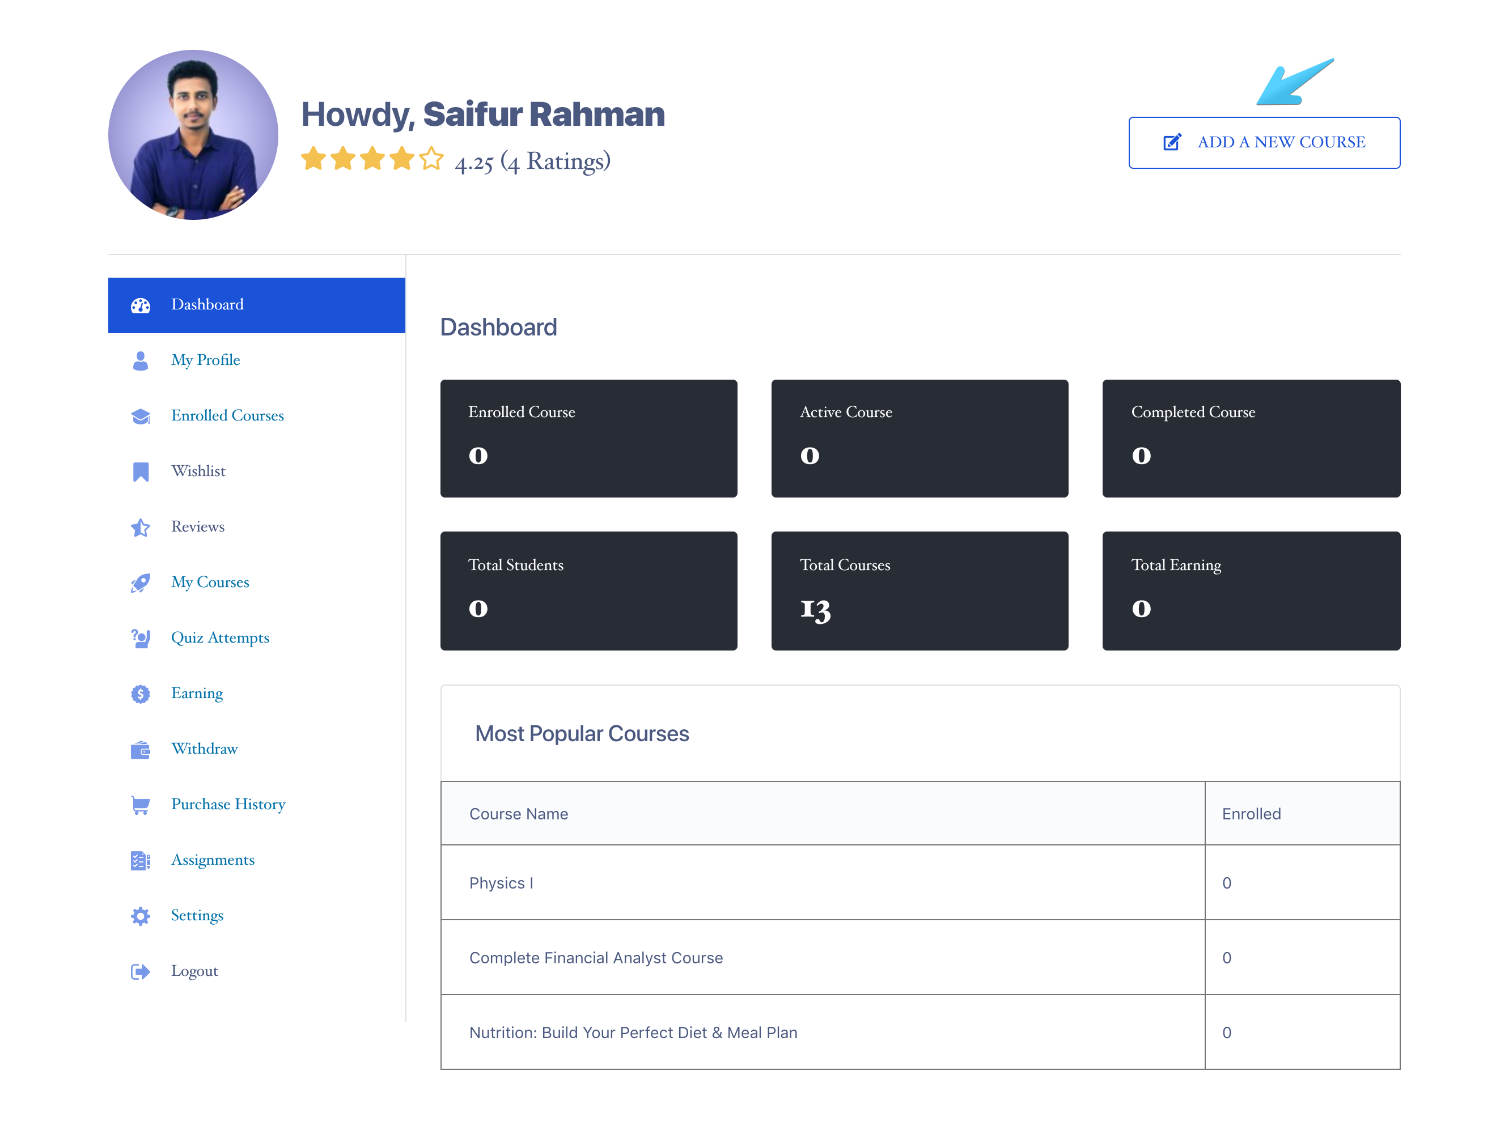This screenshot has height=1135, width=1499.
Task: Click the Total Courses card showing 13
Action: click(920, 591)
